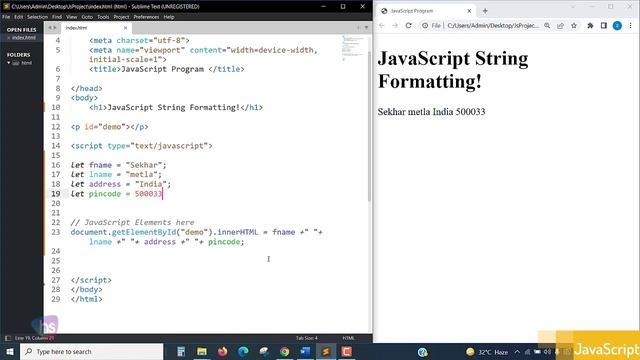Screen dimensions: 640x360
Task: Open Chrome profile avatar
Action: click(x=617, y=25)
